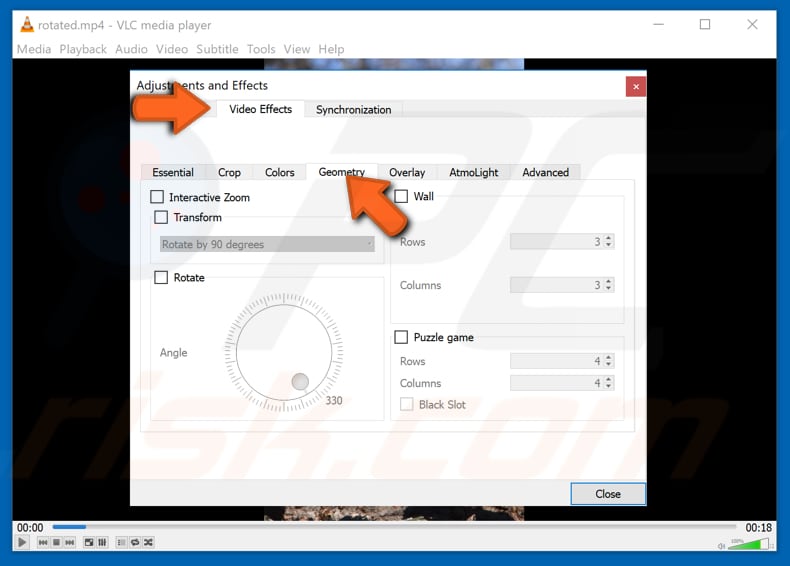
Task: Open the Help menu
Action: pos(331,49)
